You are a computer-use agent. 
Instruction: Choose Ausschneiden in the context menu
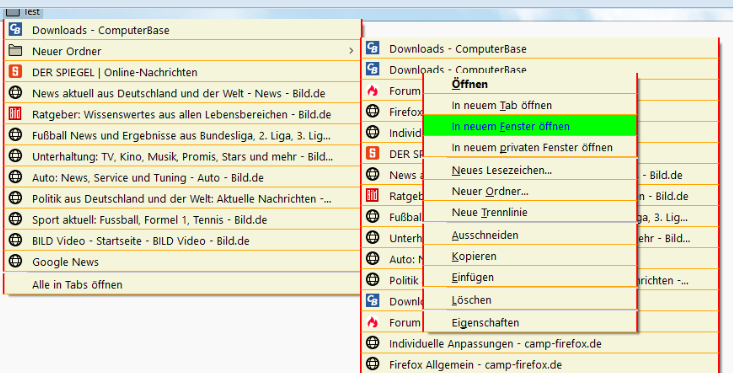pos(530,235)
